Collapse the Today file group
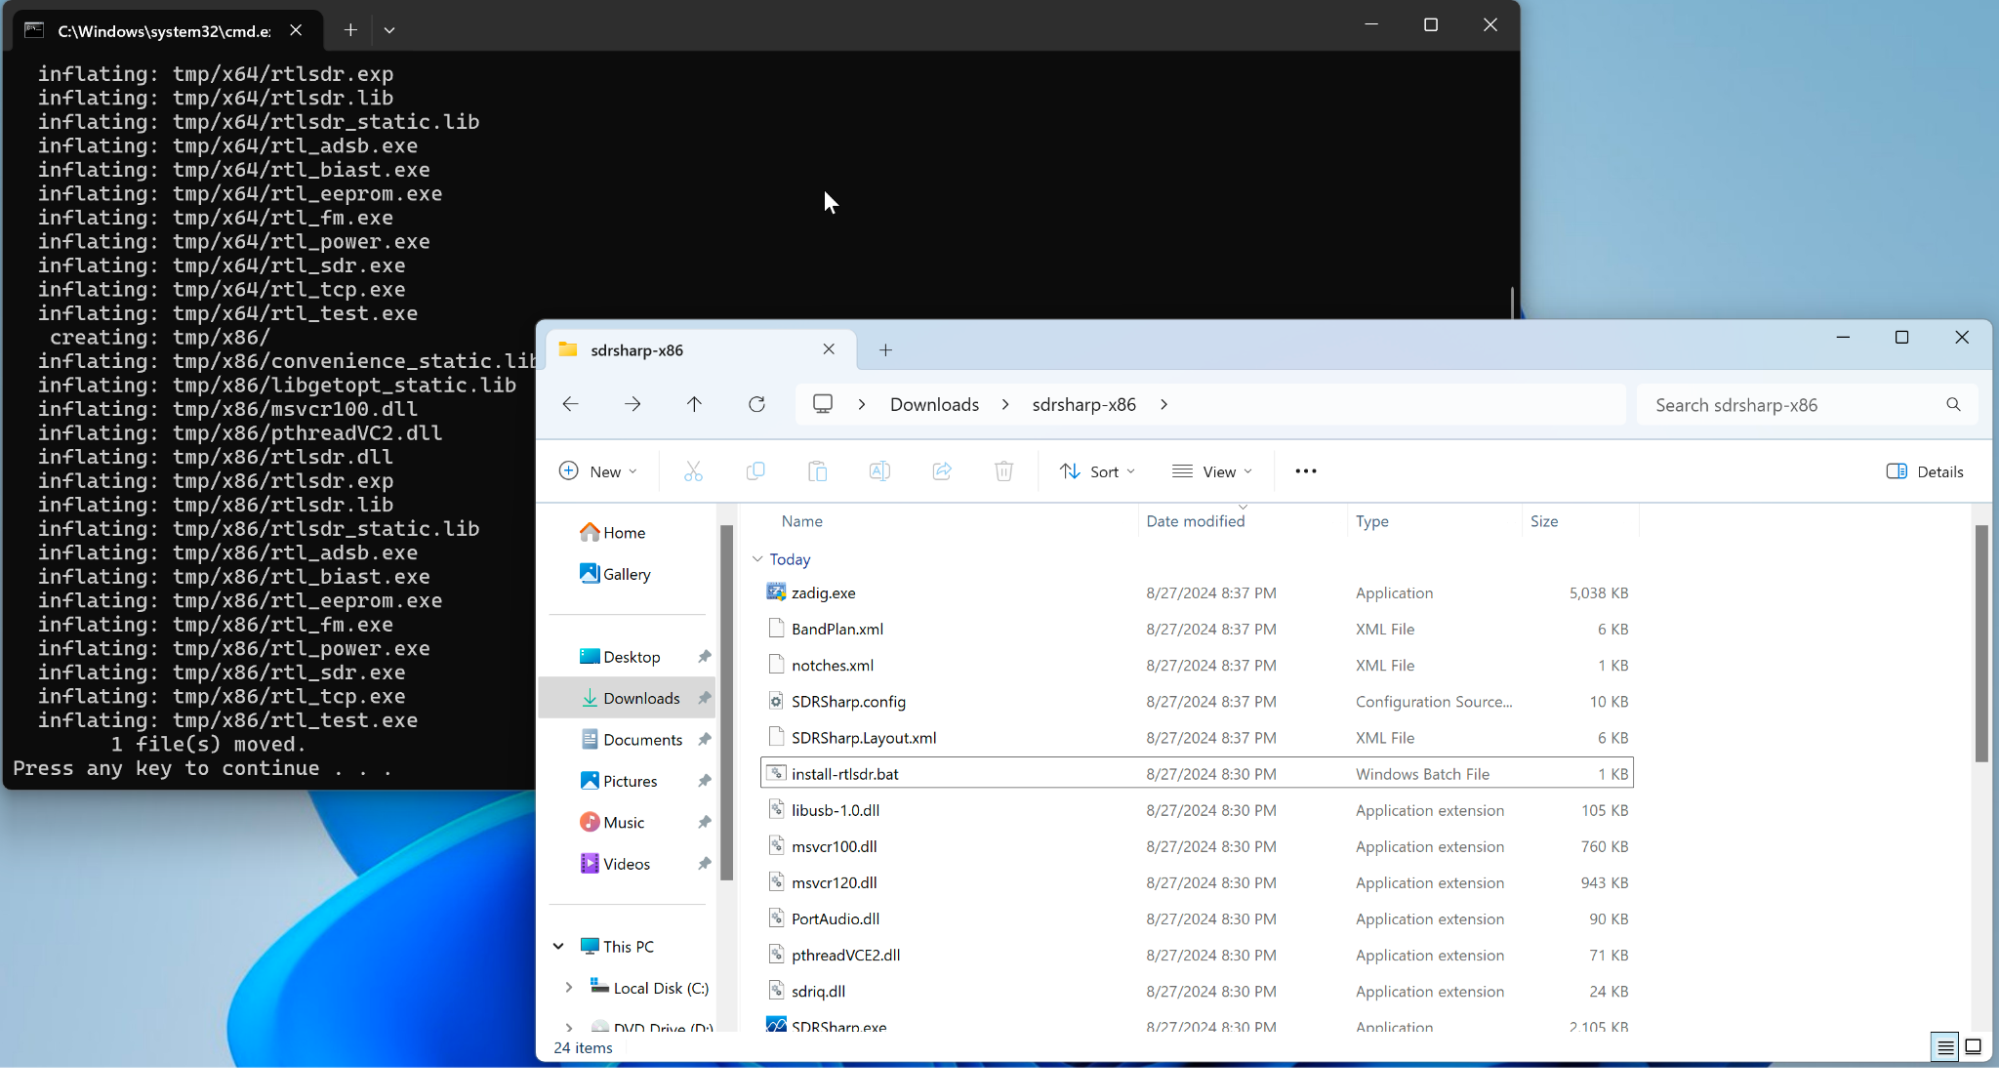The height and width of the screenshot is (1068, 1999). tap(757, 559)
